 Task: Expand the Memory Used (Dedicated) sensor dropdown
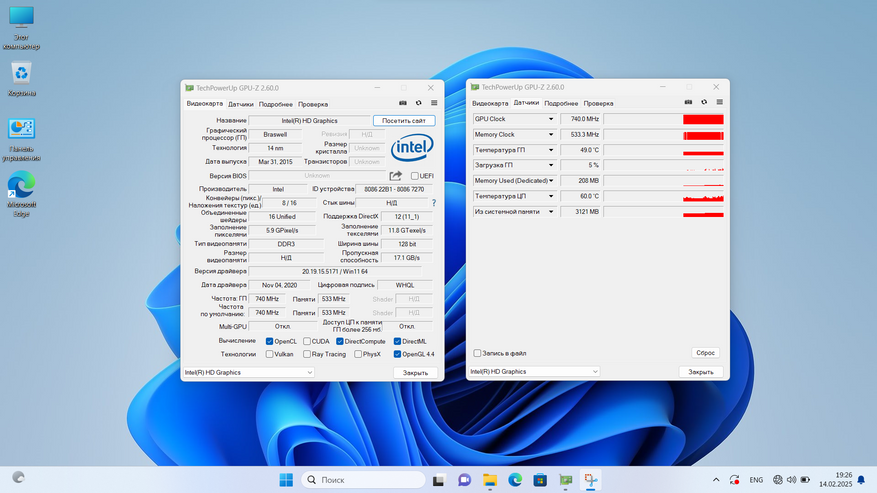pos(550,181)
